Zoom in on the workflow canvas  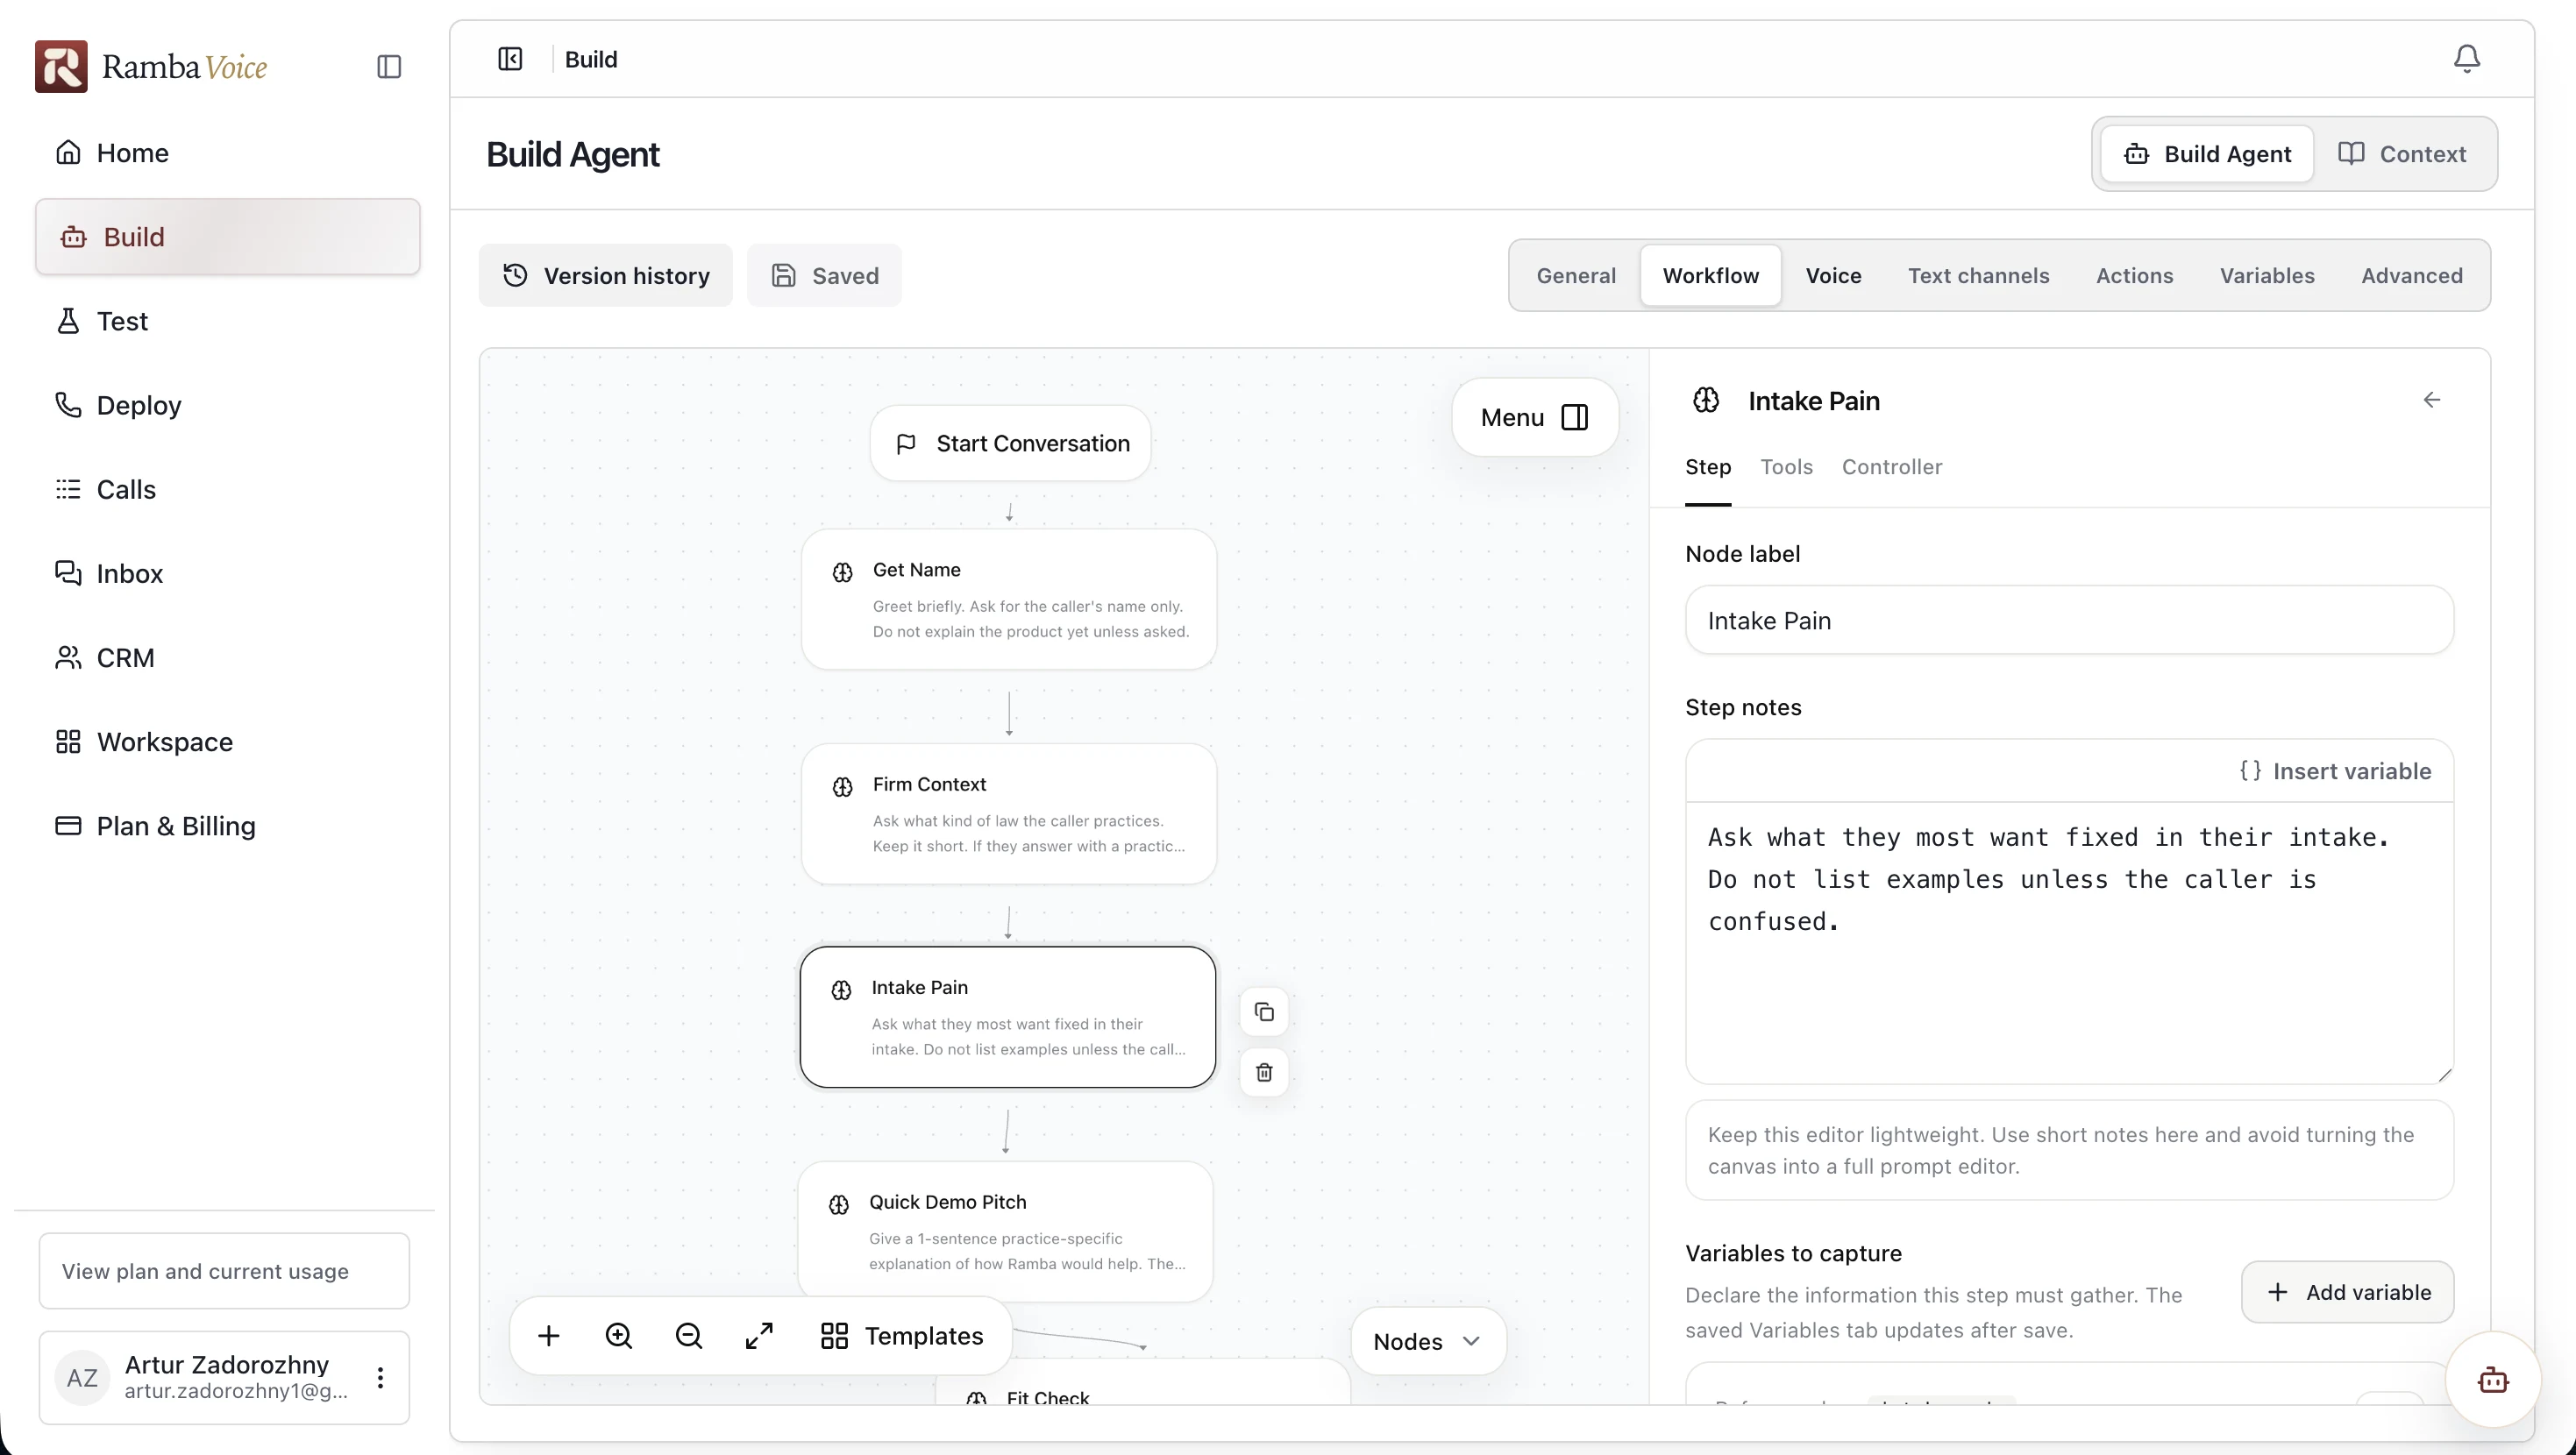pyautogui.click(x=619, y=1336)
